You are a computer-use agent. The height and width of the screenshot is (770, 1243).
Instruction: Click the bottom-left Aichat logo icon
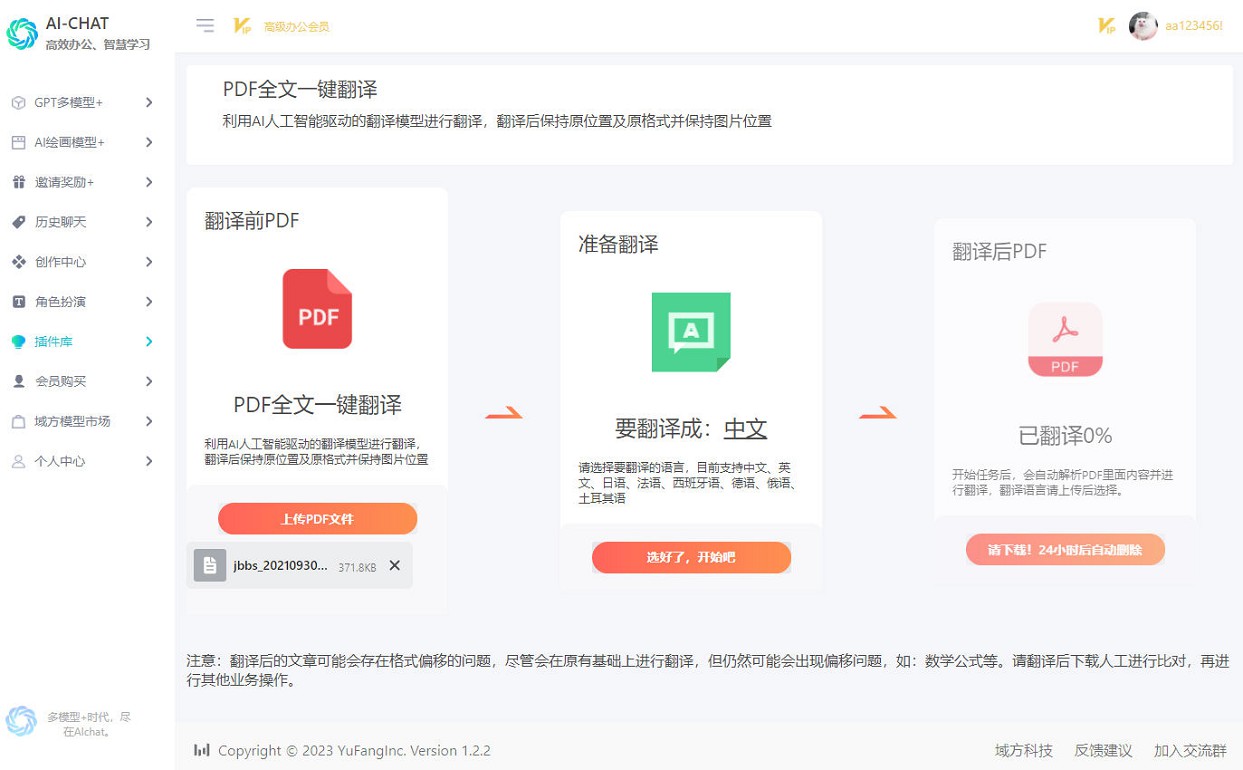[x=21, y=721]
